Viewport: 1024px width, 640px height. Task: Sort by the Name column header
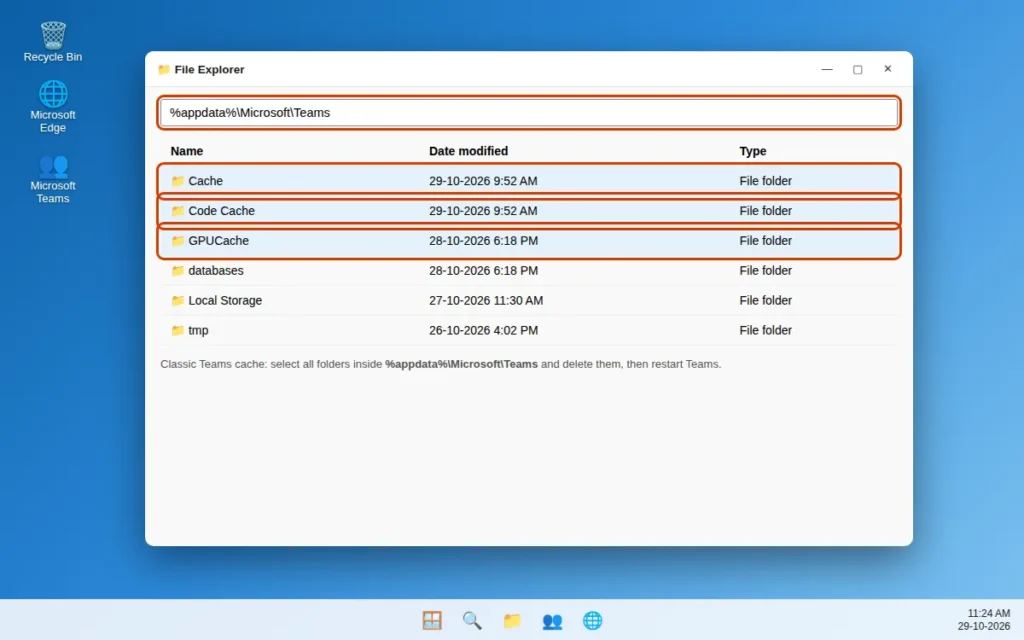(187, 151)
